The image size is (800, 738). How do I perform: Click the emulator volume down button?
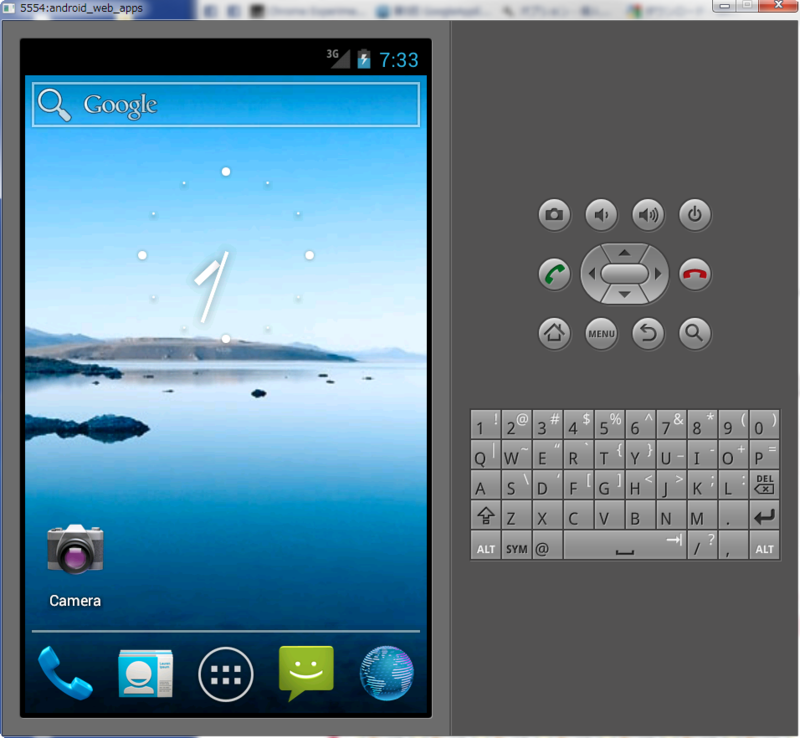click(x=601, y=214)
